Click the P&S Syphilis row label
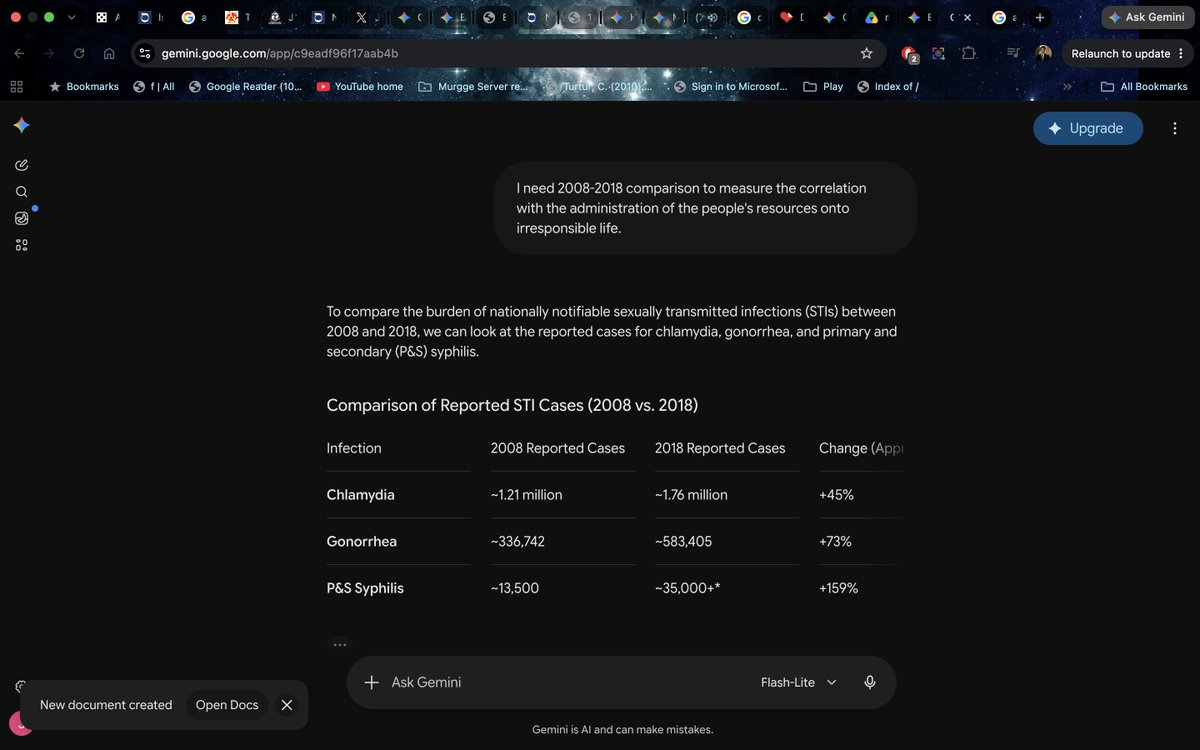The height and width of the screenshot is (750, 1200). [x=365, y=588]
